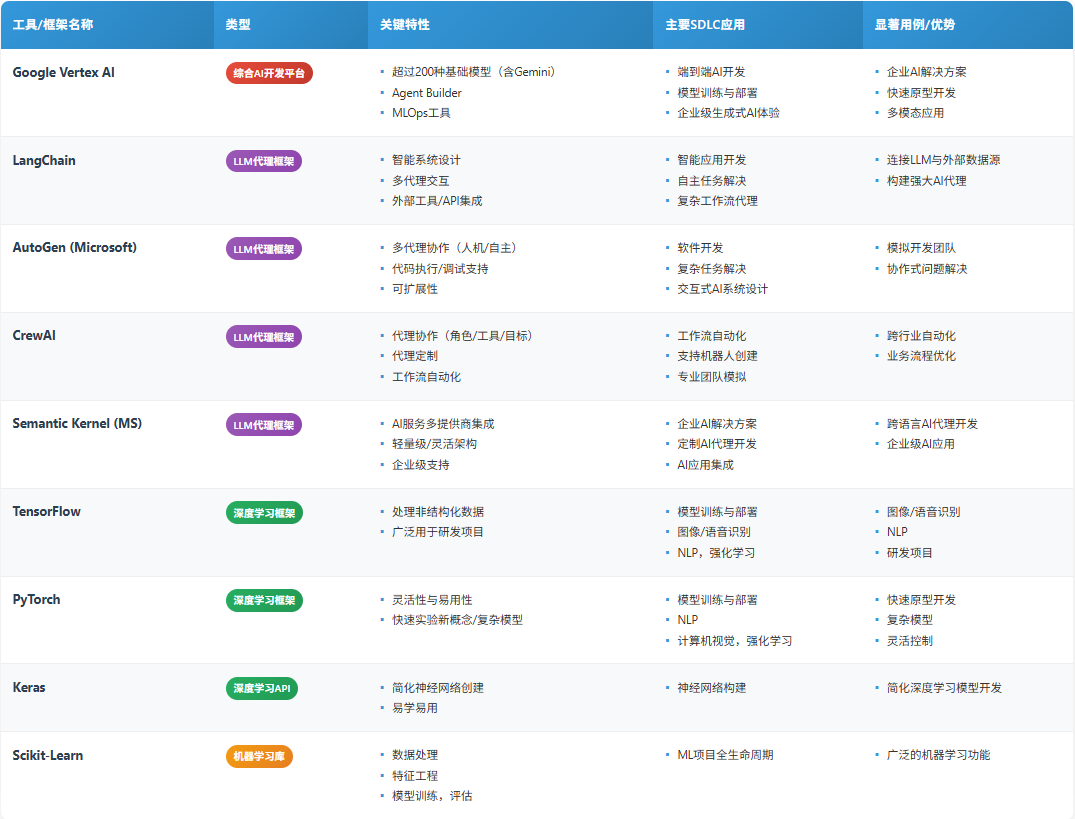Screen dimensions: 1075x819
Task: Select the Scikit-Learn row name
Action: (x=48, y=755)
